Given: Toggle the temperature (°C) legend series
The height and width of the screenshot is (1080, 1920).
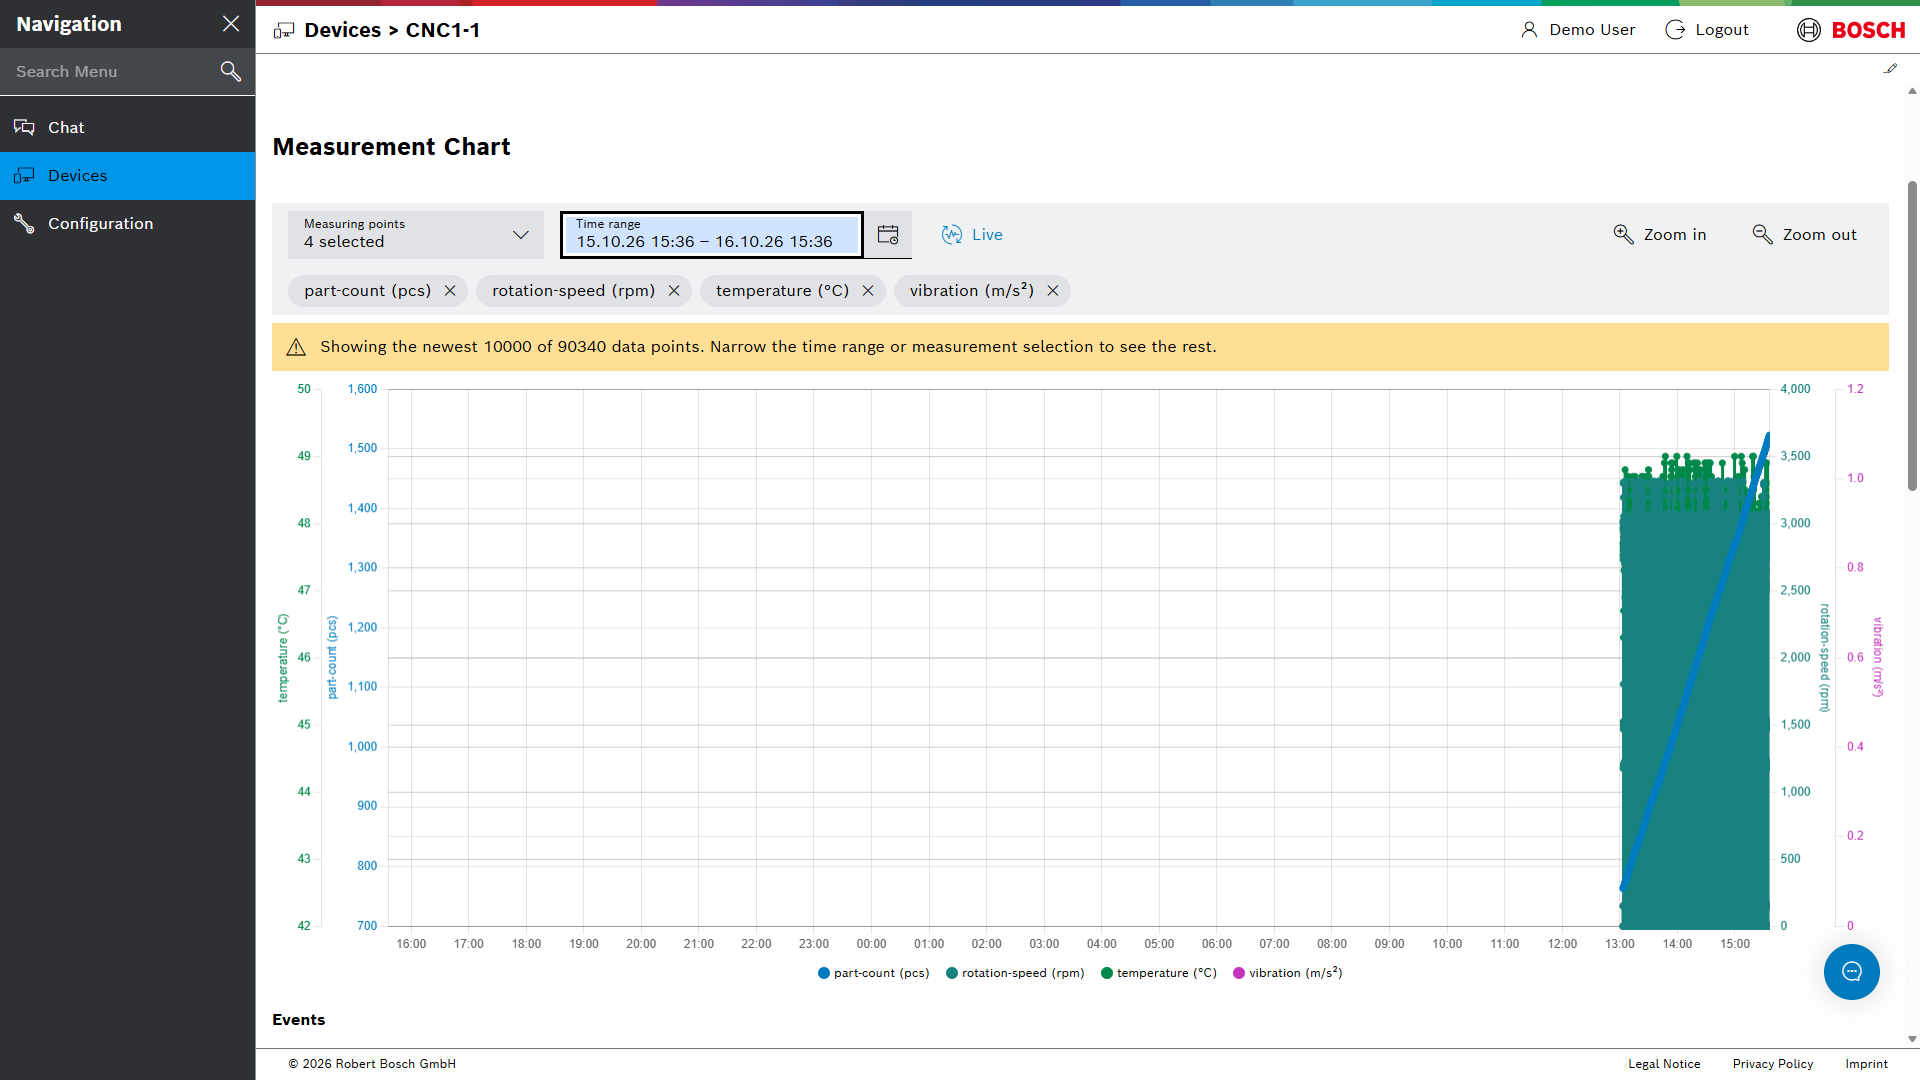Looking at the screenshot, I should point(1158,973).
